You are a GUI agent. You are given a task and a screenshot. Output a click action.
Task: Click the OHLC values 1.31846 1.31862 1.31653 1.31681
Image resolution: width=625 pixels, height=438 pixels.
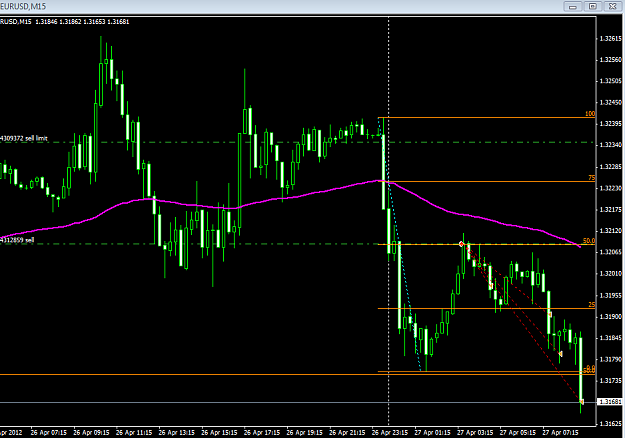[x=82, y=22]
